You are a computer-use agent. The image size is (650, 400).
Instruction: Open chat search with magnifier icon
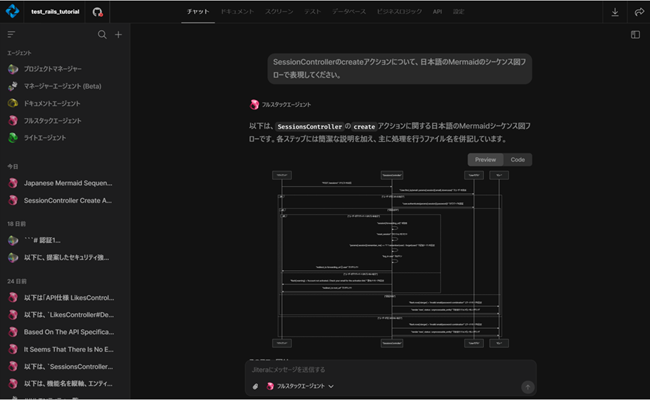coord(102,34)
